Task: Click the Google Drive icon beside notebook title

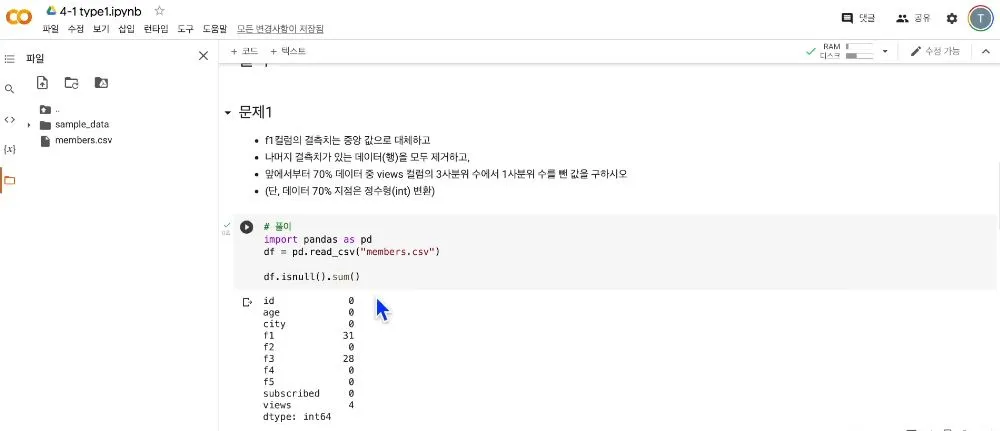Action: coord(51,10)
